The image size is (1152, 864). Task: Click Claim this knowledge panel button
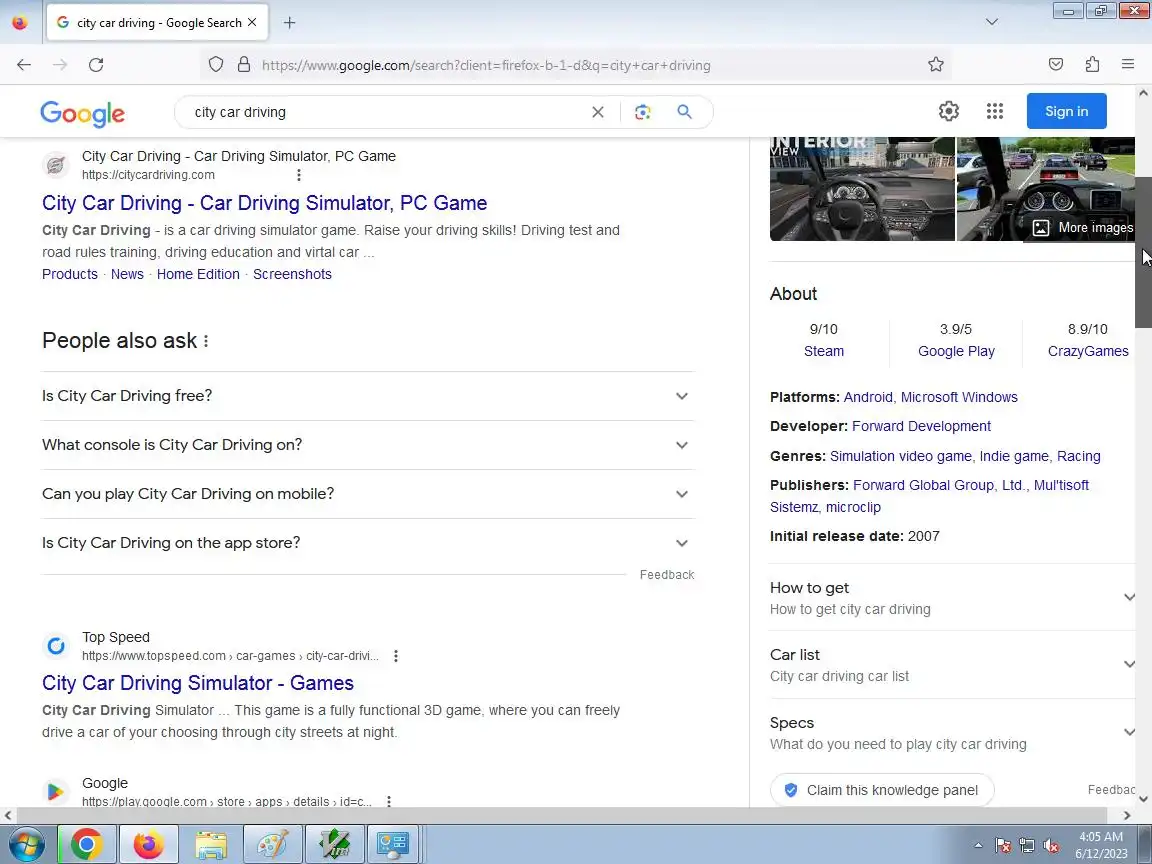click(882, 790)
